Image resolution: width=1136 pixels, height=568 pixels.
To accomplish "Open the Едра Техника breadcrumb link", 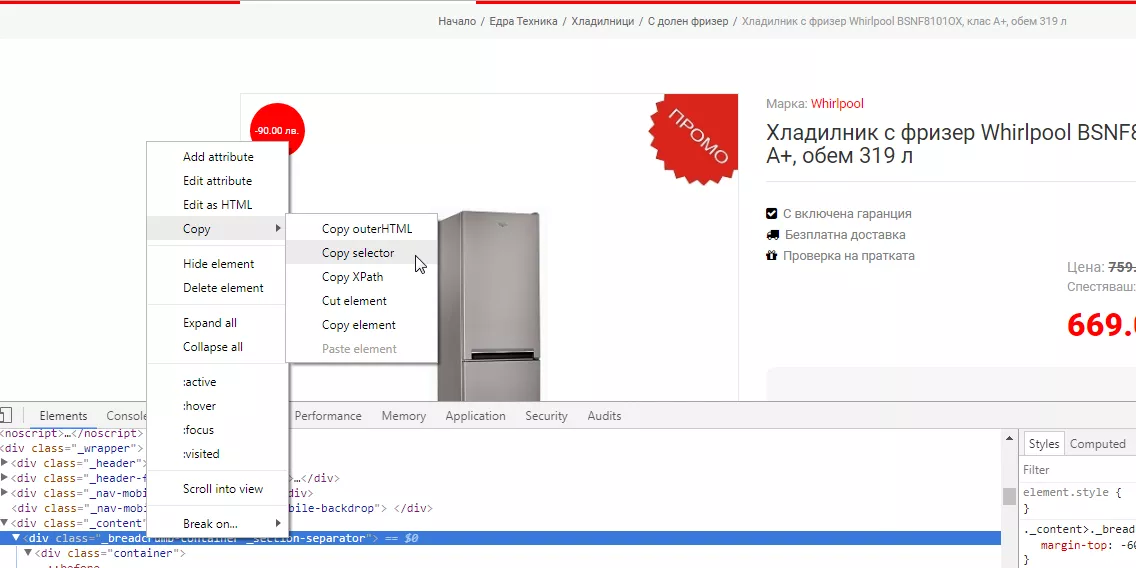I will point(523,21).
